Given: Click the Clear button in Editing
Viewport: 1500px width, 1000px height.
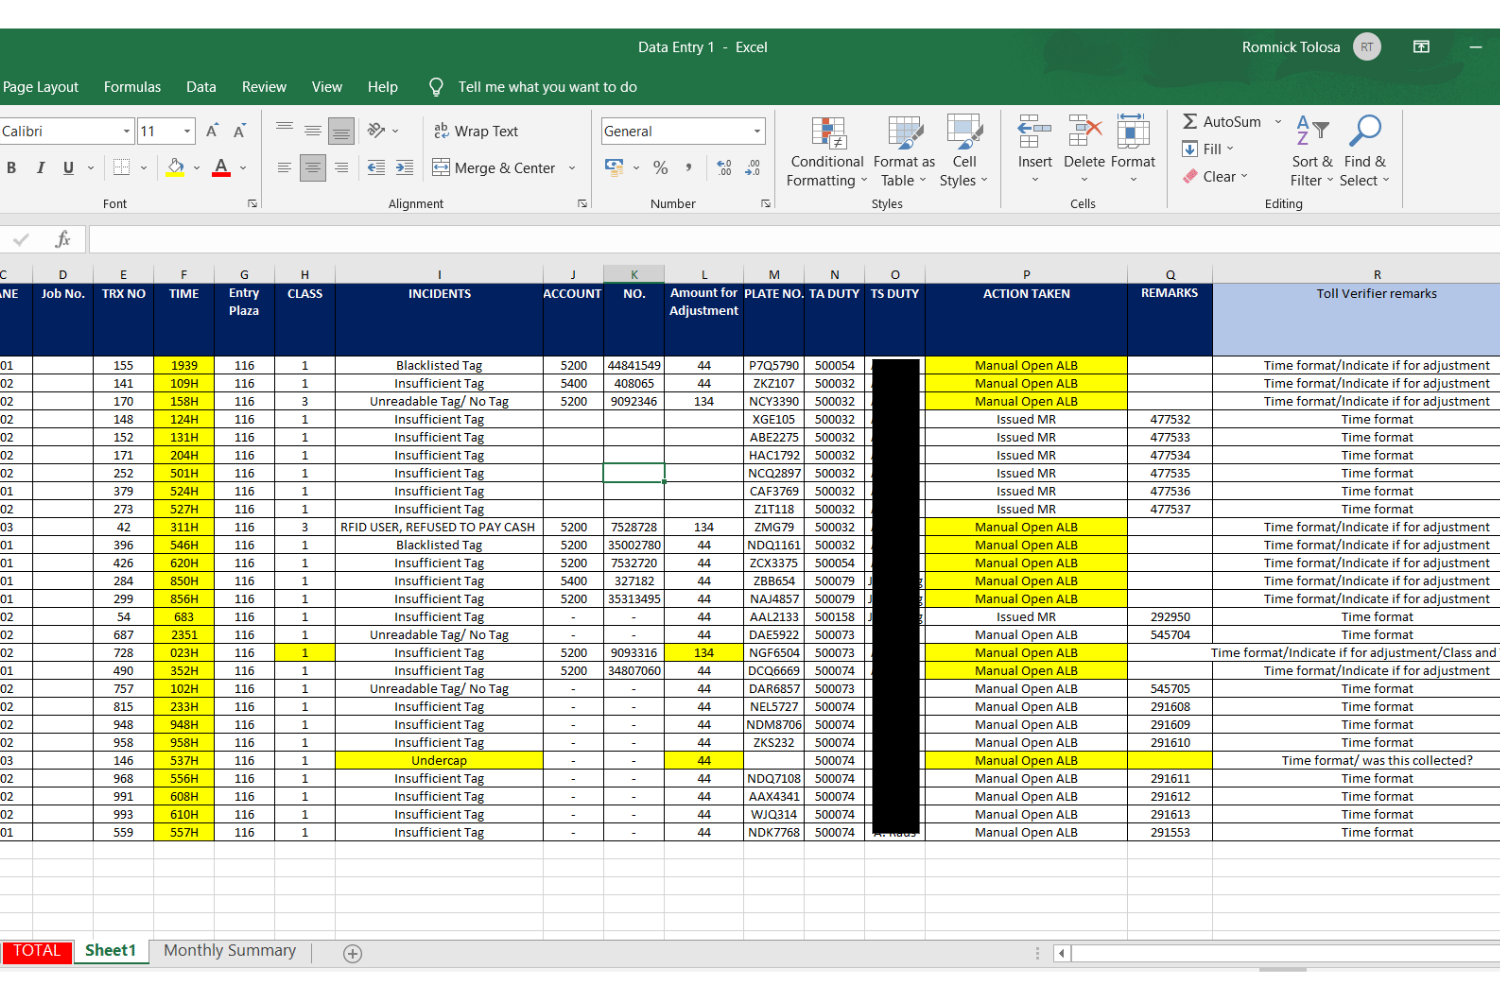Looking at the screenshot, I should (1215, 176).
